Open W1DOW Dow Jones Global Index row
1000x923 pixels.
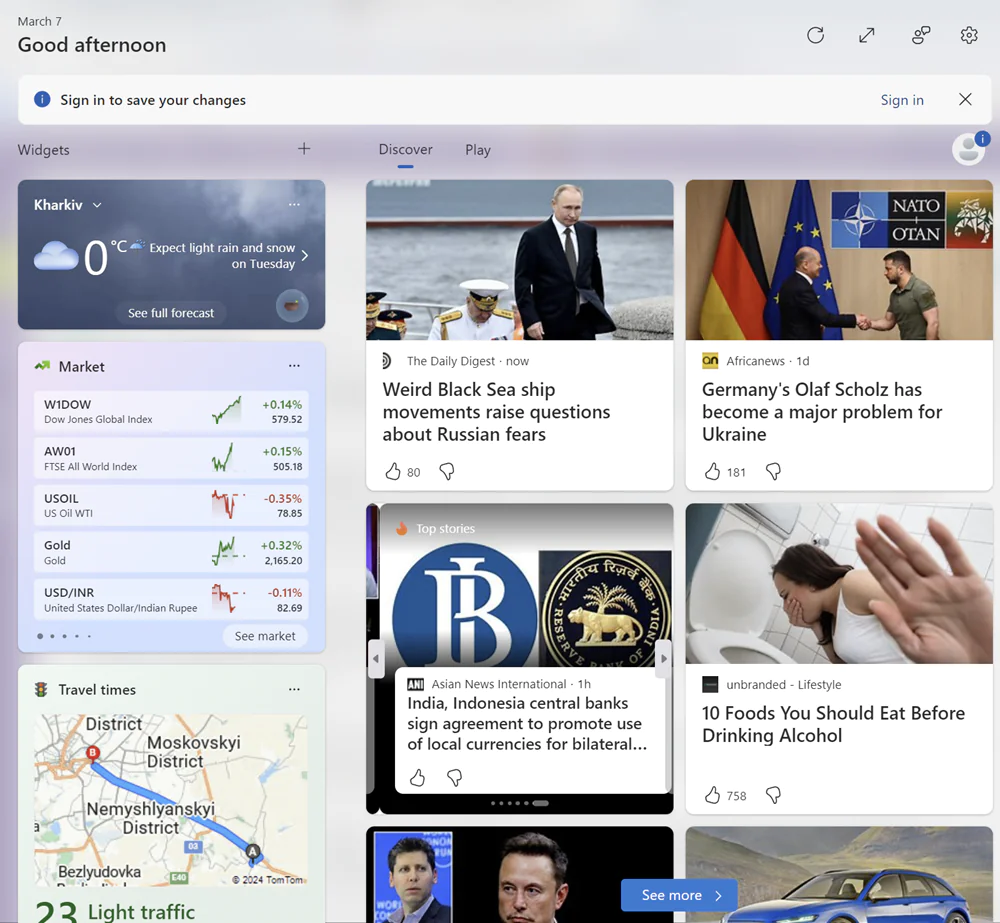pyautogui.click(x=171, y=411)
